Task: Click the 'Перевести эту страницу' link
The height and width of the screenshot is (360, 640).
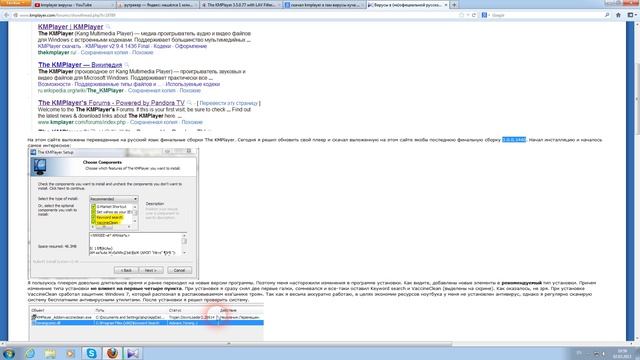Action: tap(229, 103)
